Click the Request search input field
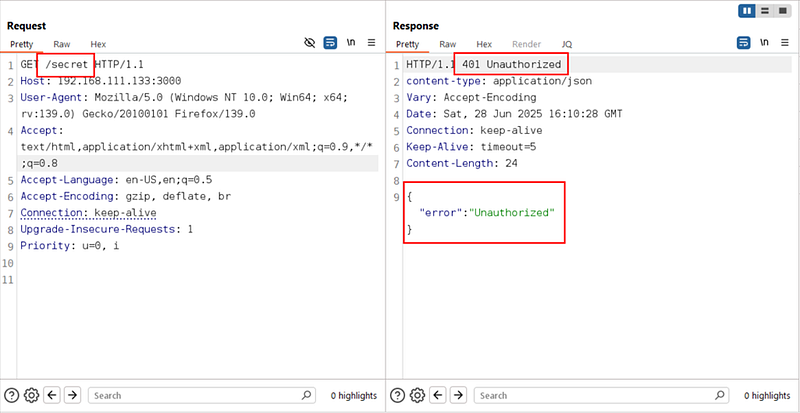The height and width of the screenshot is (413, 800). (202, 395)
